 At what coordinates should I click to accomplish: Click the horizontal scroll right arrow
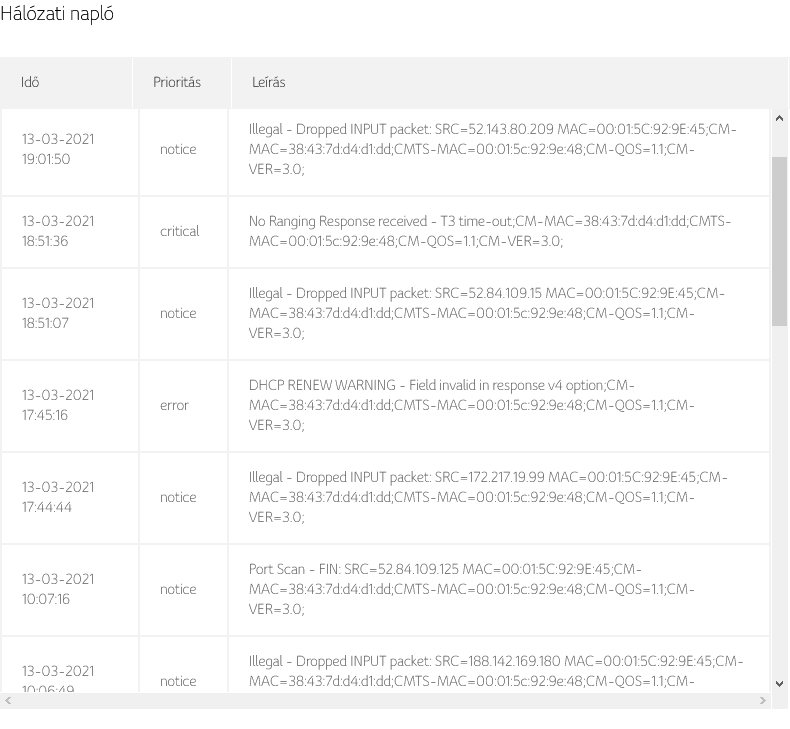[x=763, y=701]
